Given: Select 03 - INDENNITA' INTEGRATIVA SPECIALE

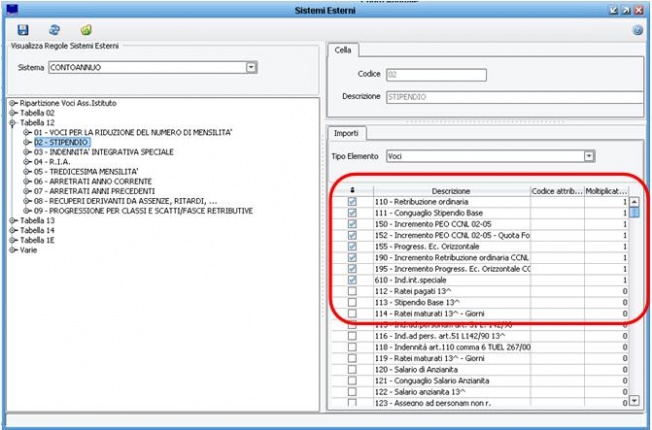Looking at the screenshot, I should [x=104, y=152].
